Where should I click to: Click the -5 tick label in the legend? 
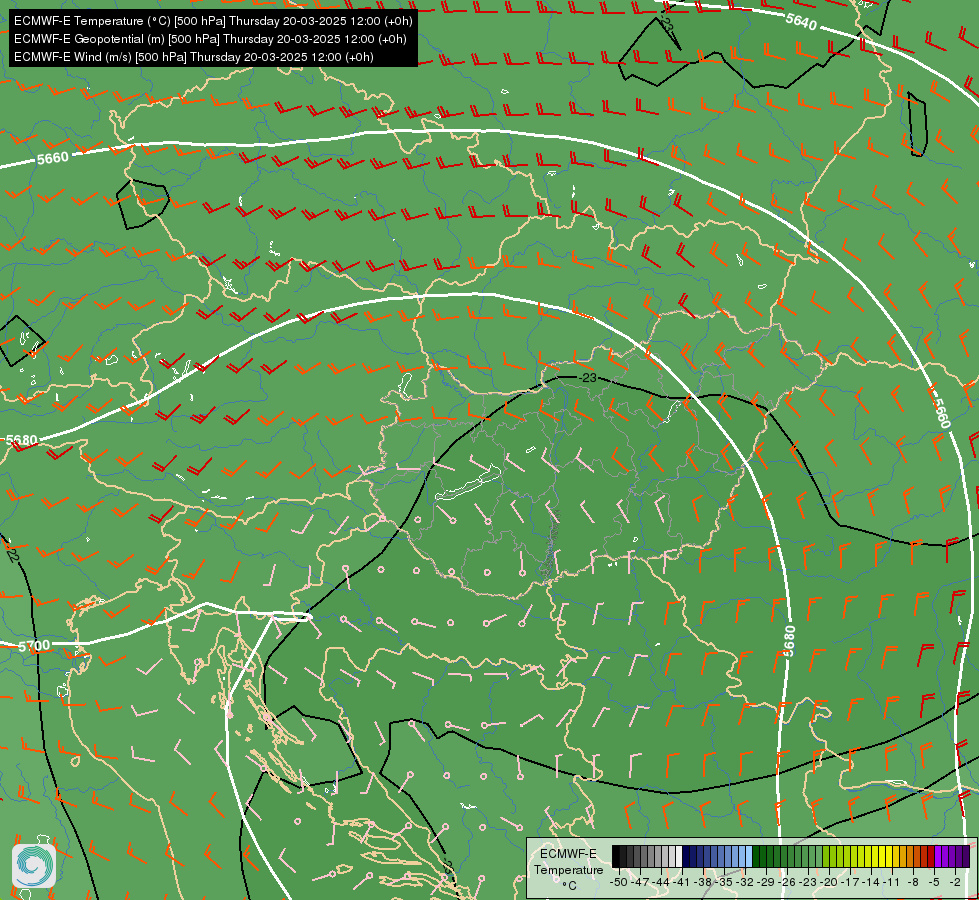pos(935,882)
